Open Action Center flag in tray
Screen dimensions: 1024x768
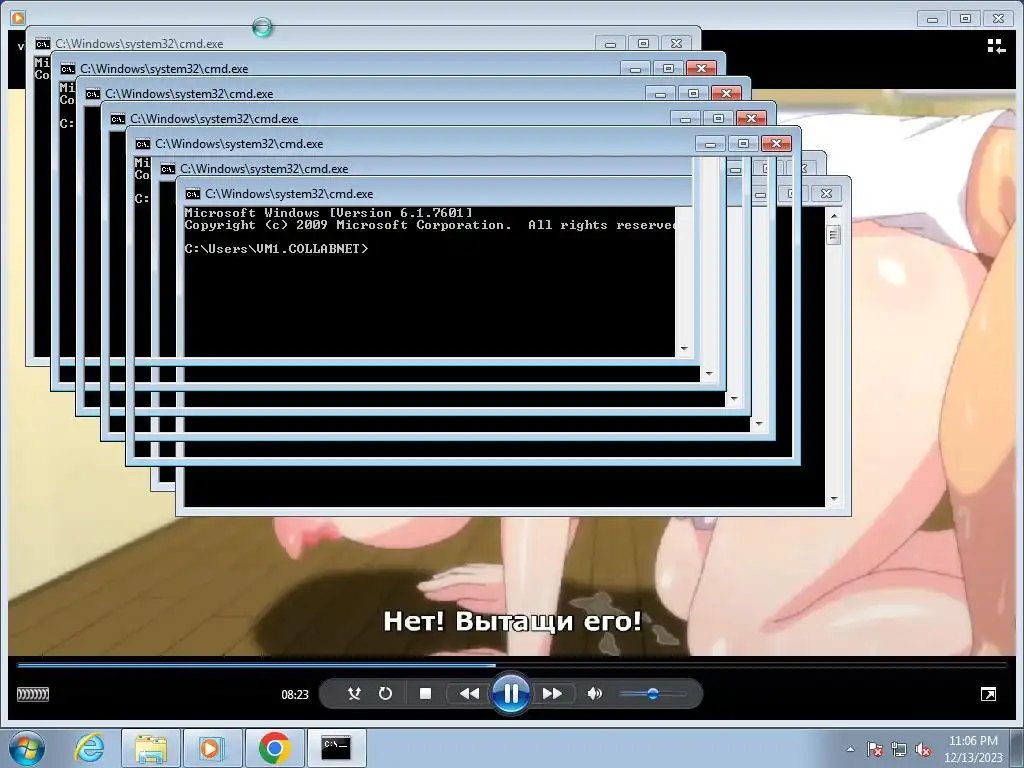coord(874,750)
